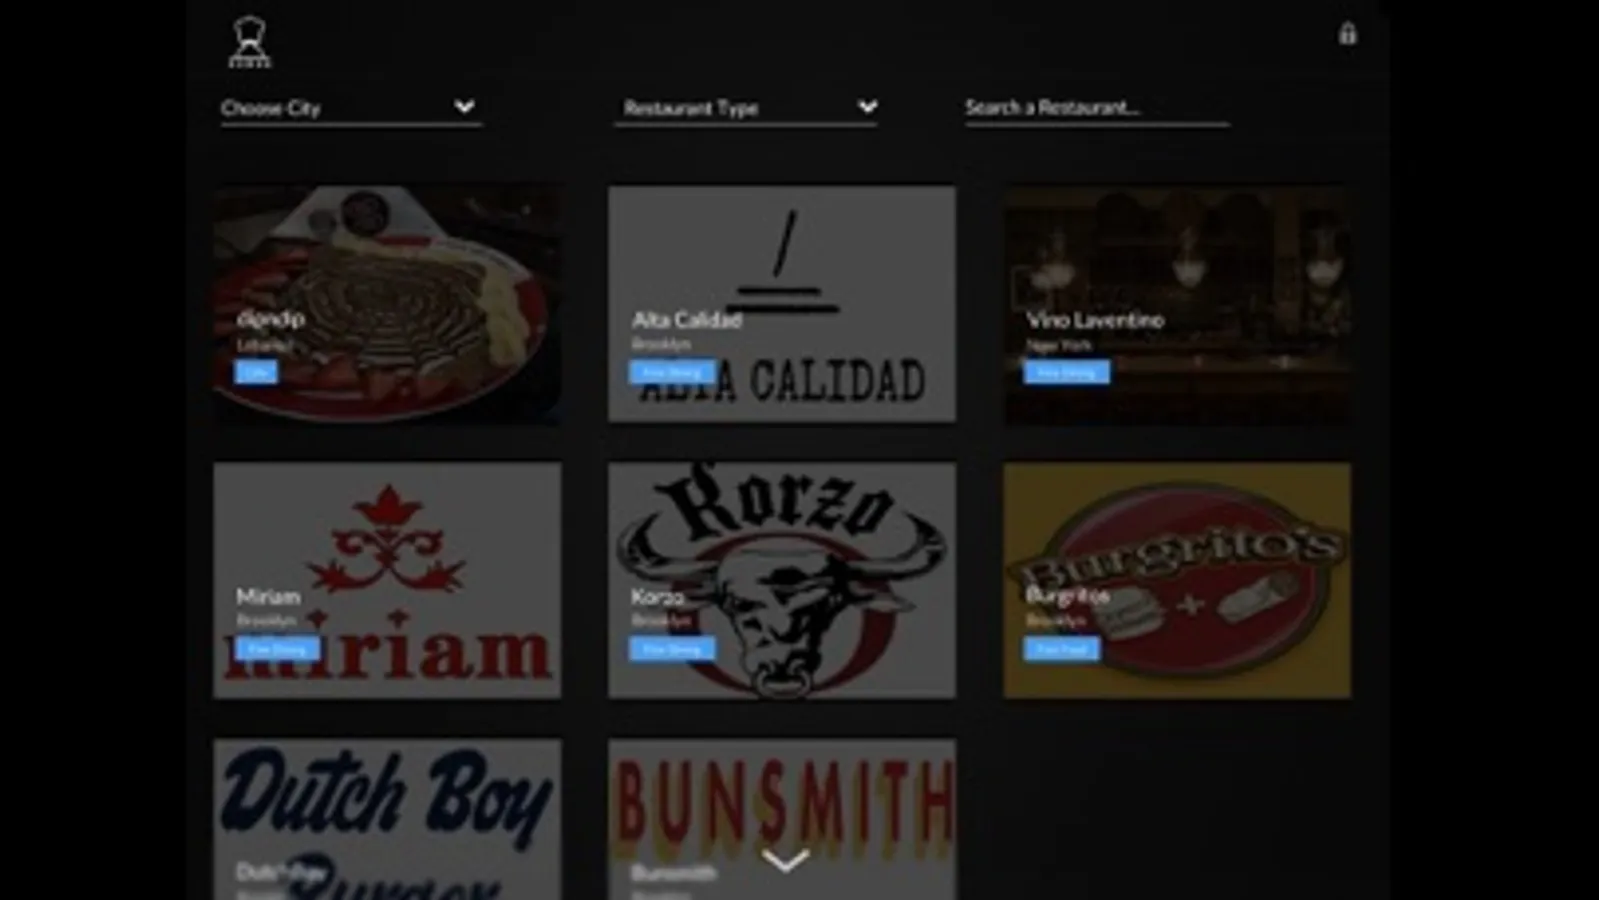Click the 'Vino Laventino' title text
This screenshot has height=900, width=1599.
coord(1095,320)
